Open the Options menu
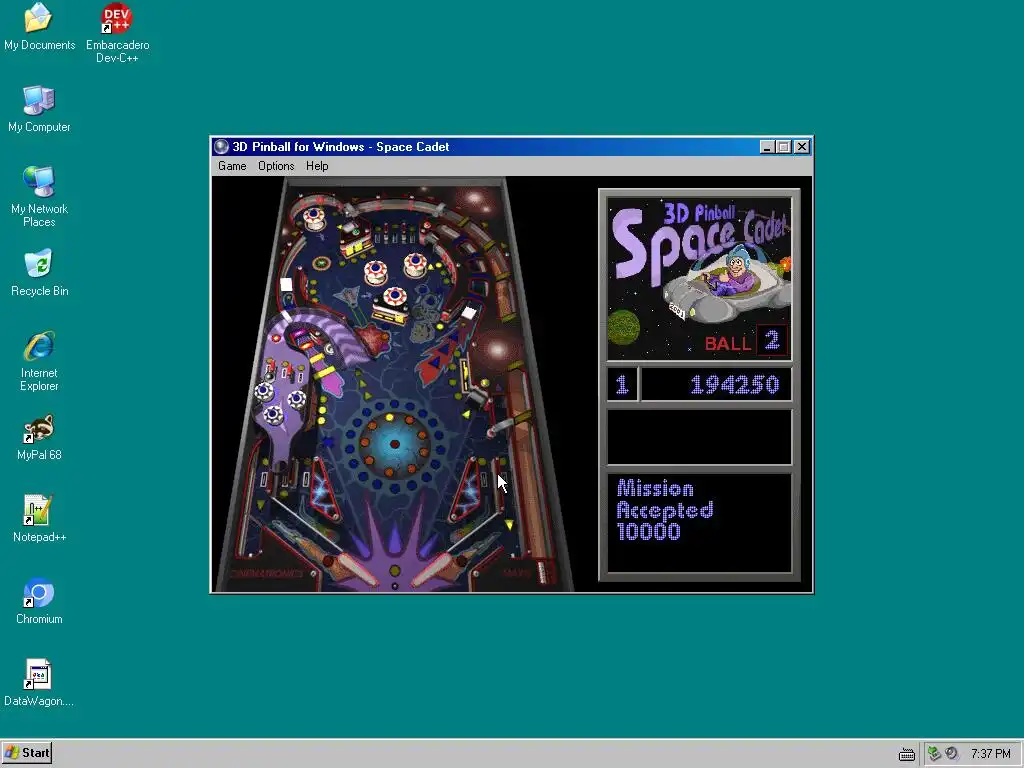 coord(276,166)
